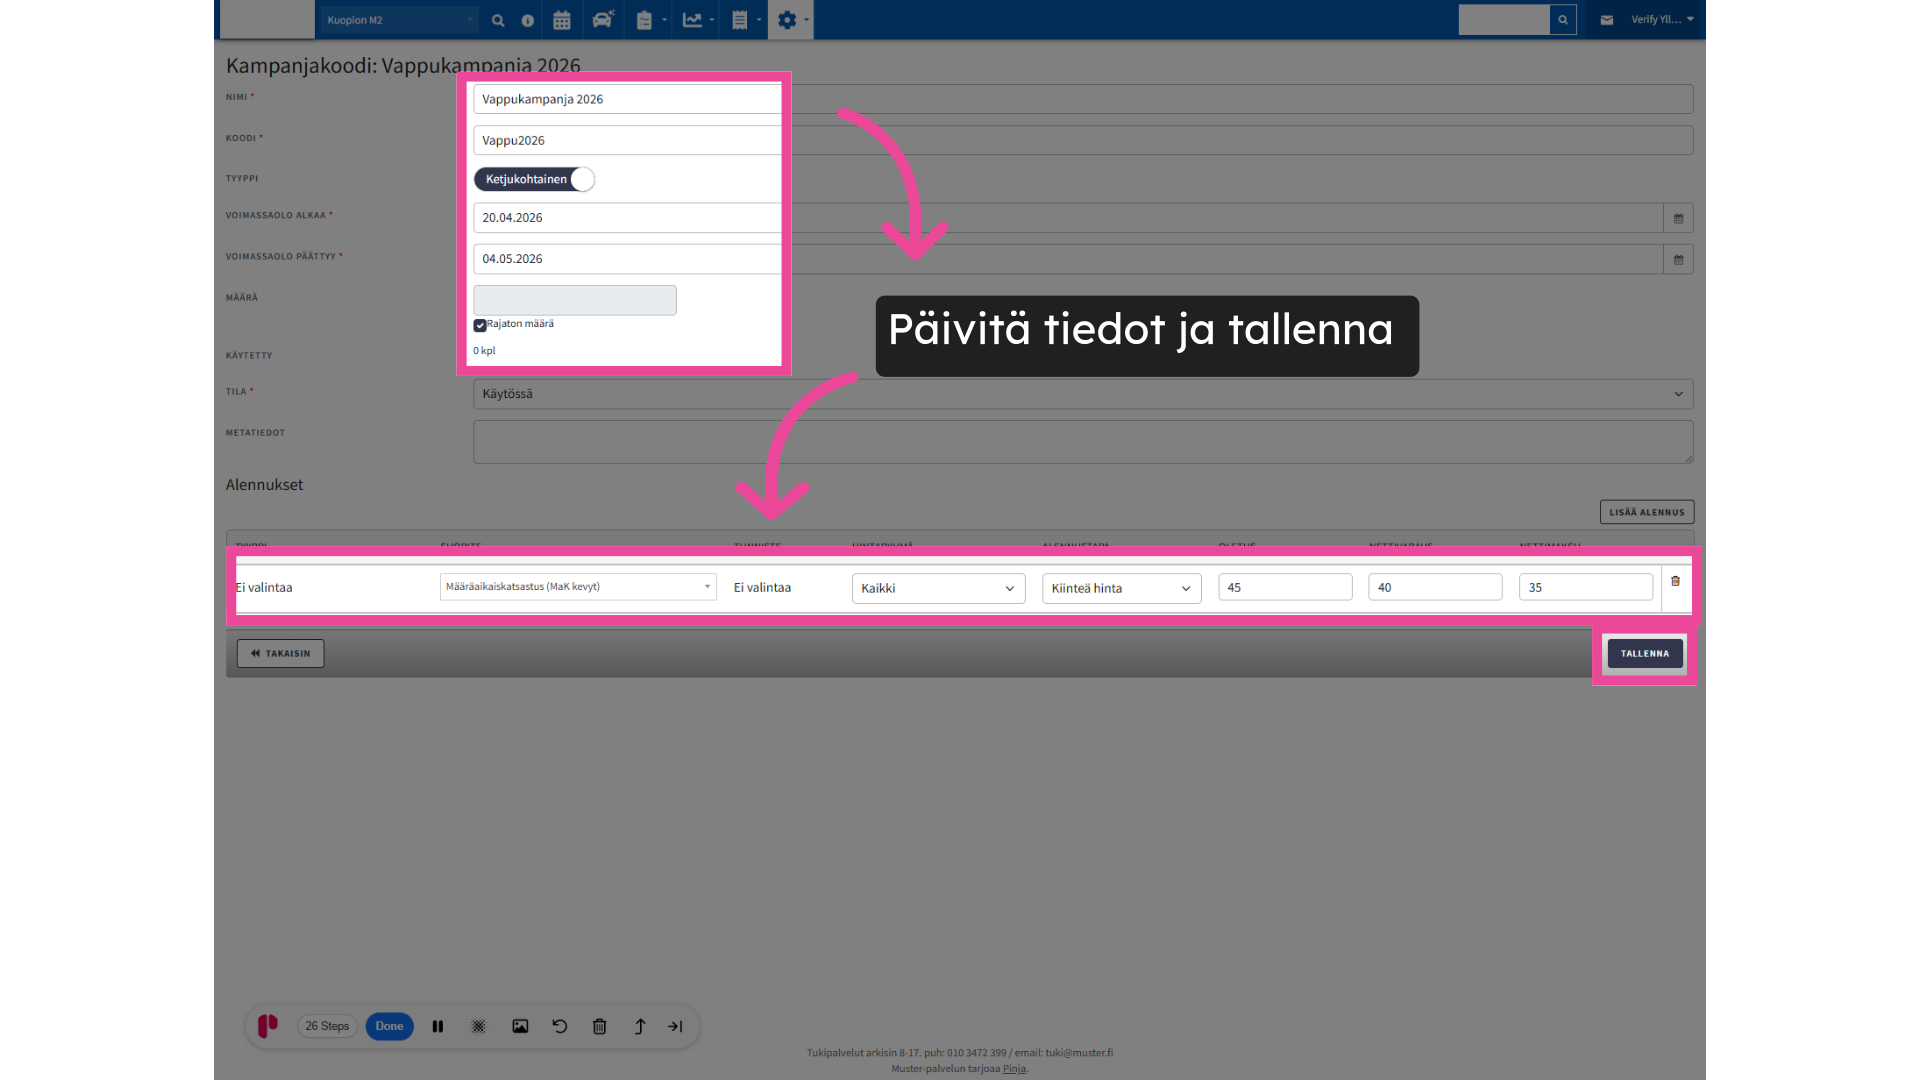Click the car icon in top toolbar
This screenshot has width=1920, height=1080.
(602, 20)
